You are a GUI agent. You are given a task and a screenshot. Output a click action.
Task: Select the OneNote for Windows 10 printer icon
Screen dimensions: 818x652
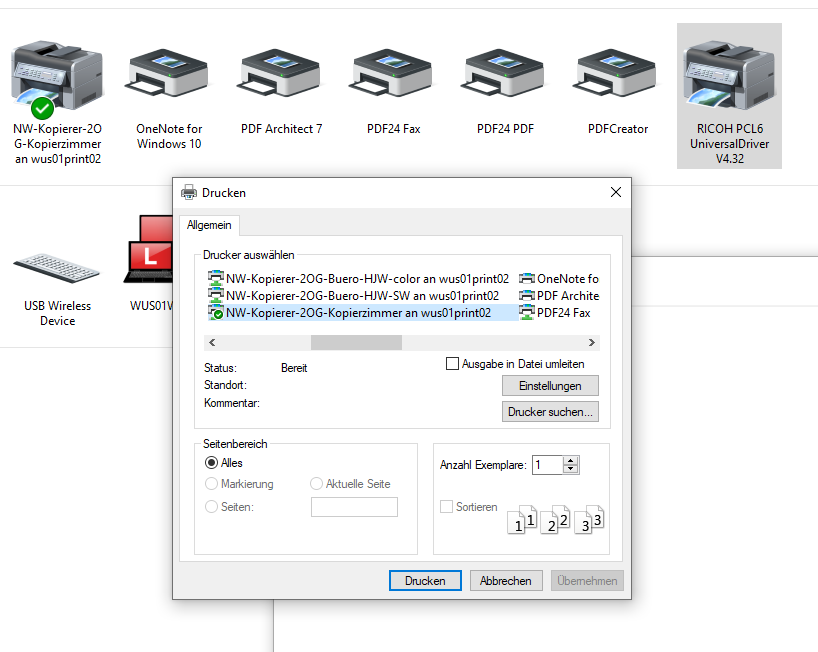(167, 73)
